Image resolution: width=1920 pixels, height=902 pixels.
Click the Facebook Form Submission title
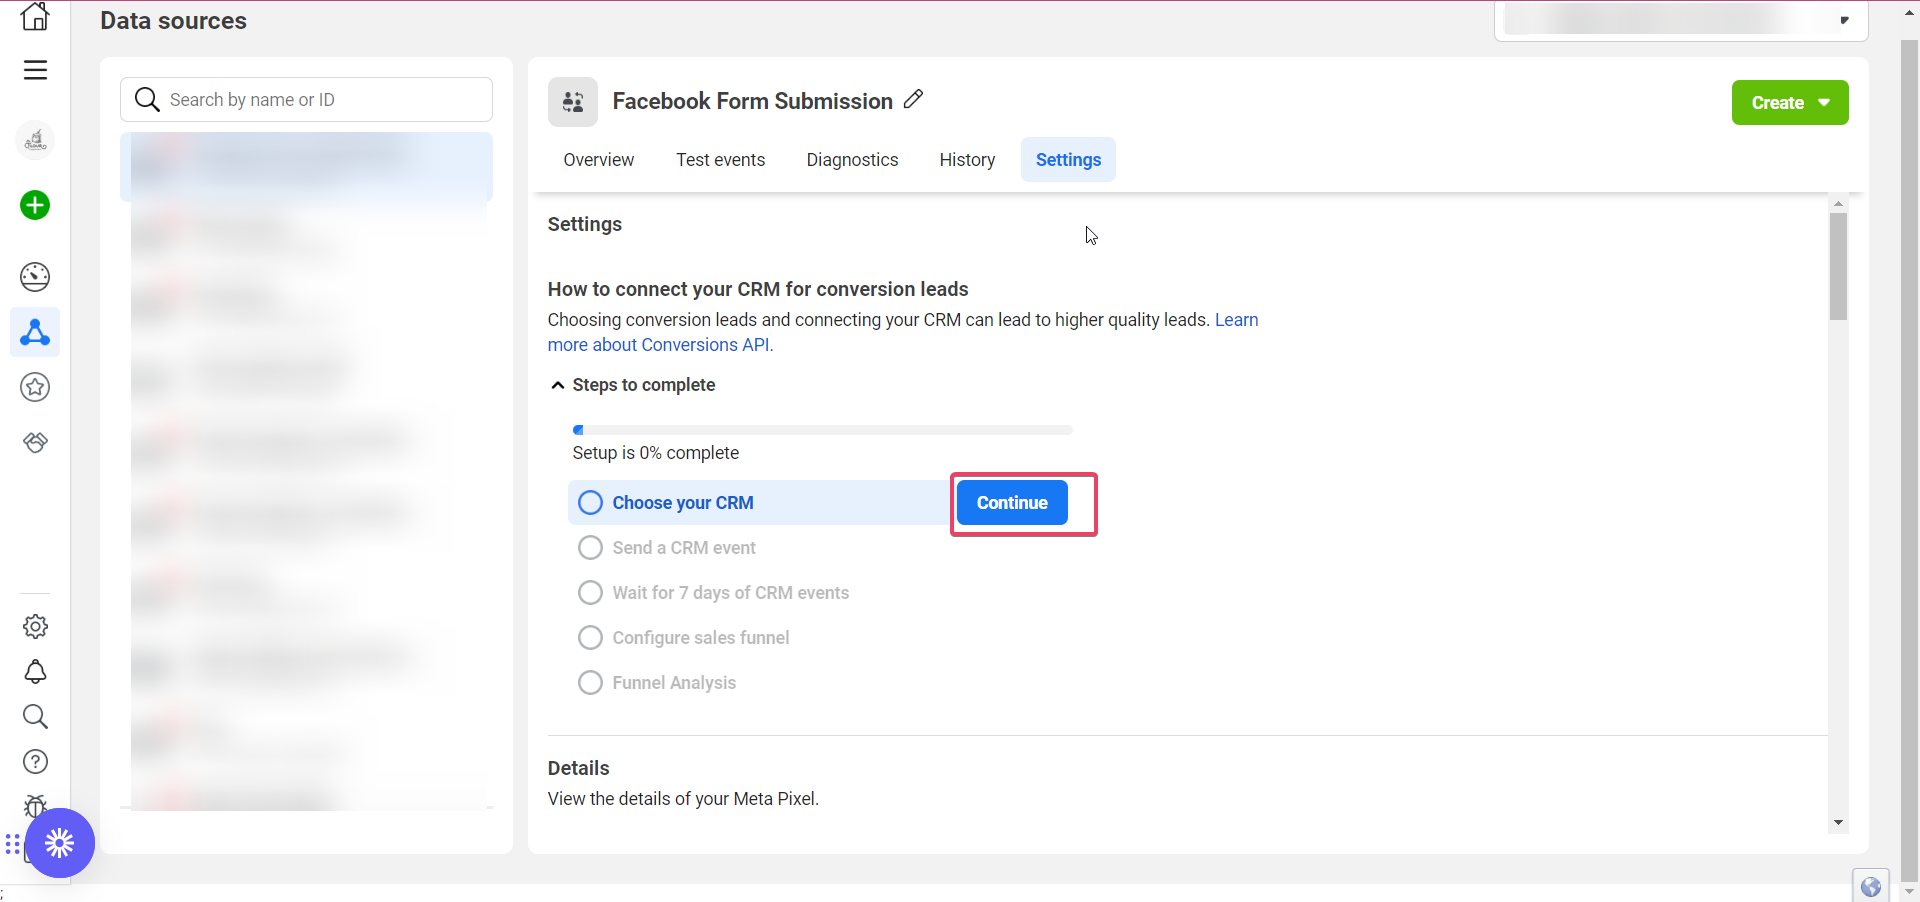click(x=753, y=101)
